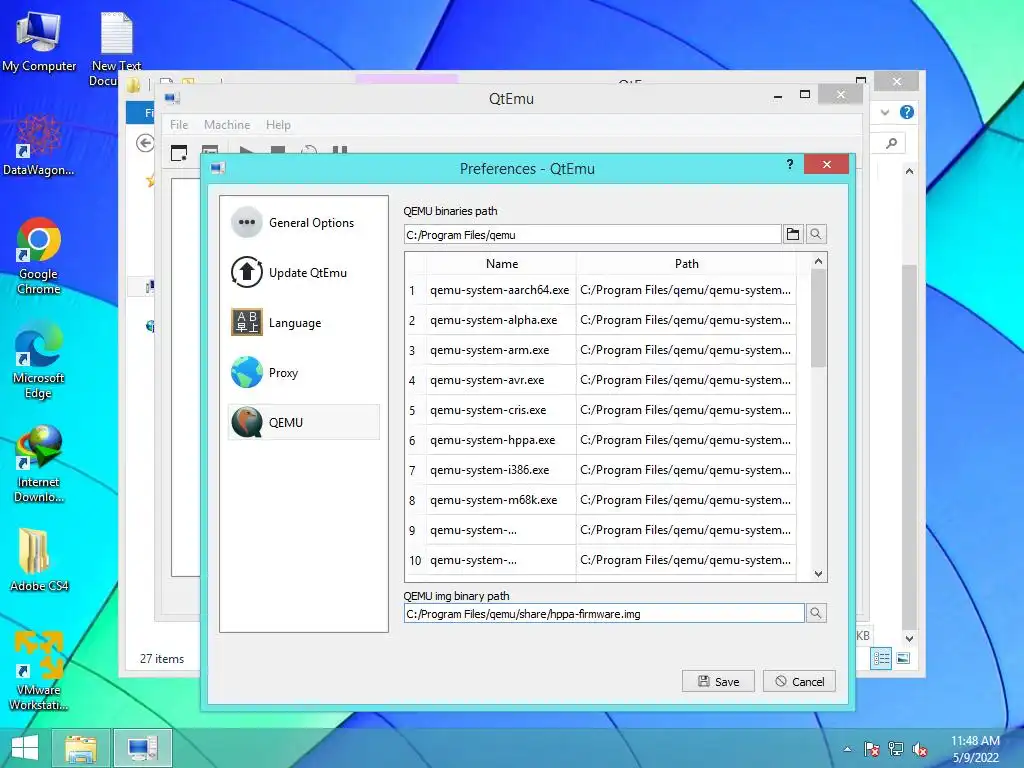Open My Computer desktop icon
Image resolution: width=1024 pixels, height=768 pixels.
[x=39, y=42]
